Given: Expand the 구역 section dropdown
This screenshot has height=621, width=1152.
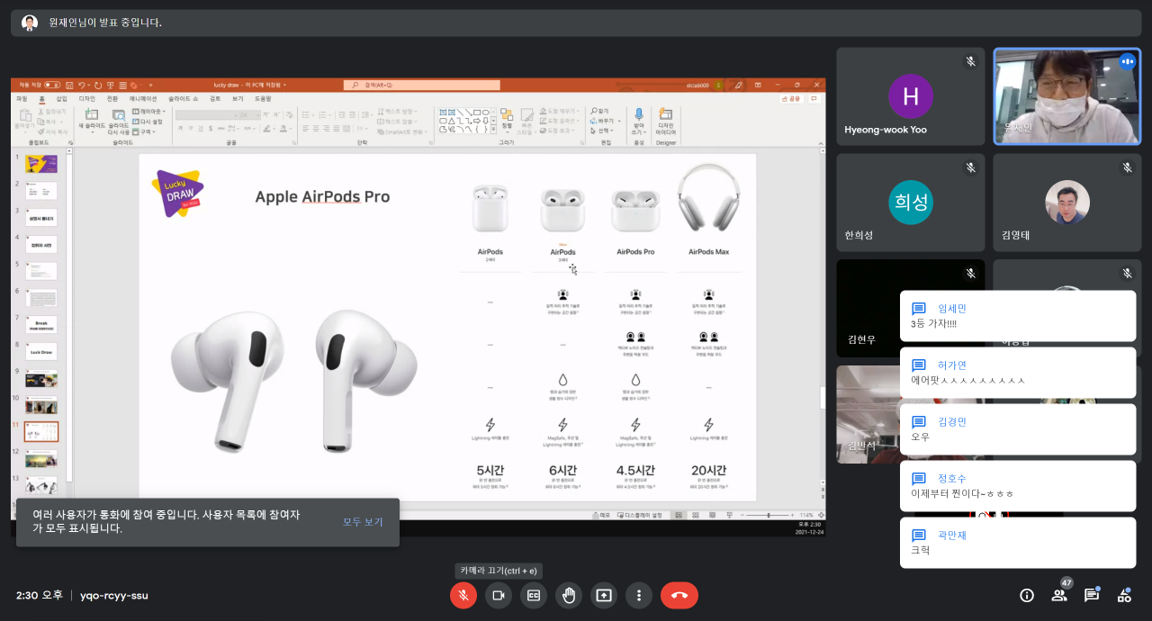Looking at the screenshot, I should 143,132.
